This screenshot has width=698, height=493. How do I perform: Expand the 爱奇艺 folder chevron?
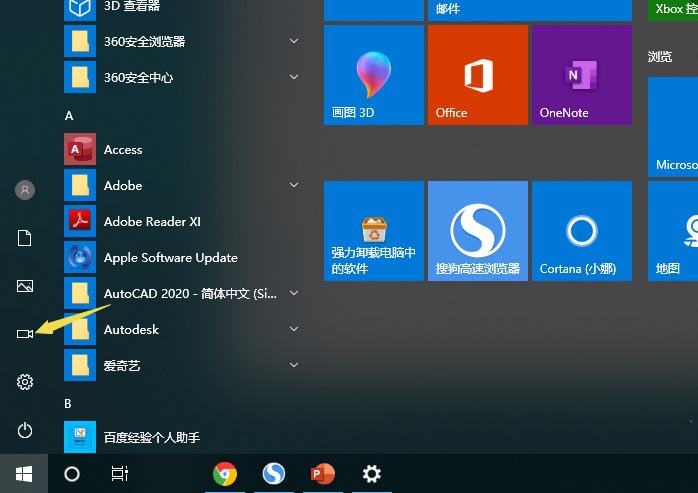294,365
